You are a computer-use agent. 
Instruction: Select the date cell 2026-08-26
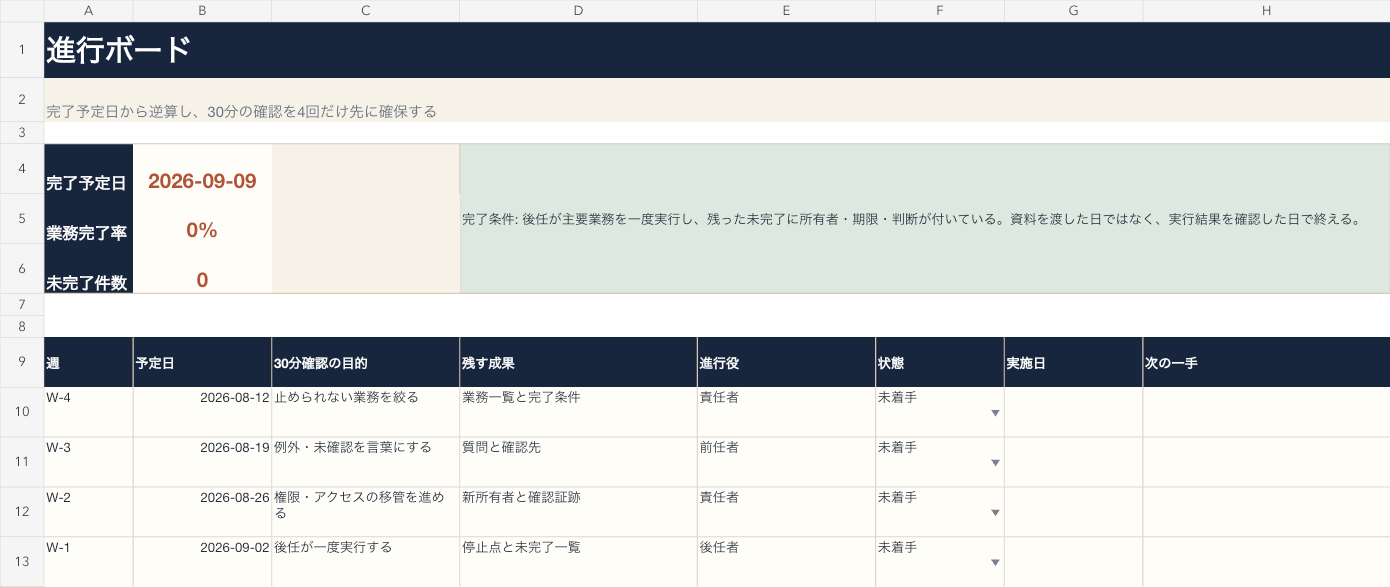click(202, 512)
